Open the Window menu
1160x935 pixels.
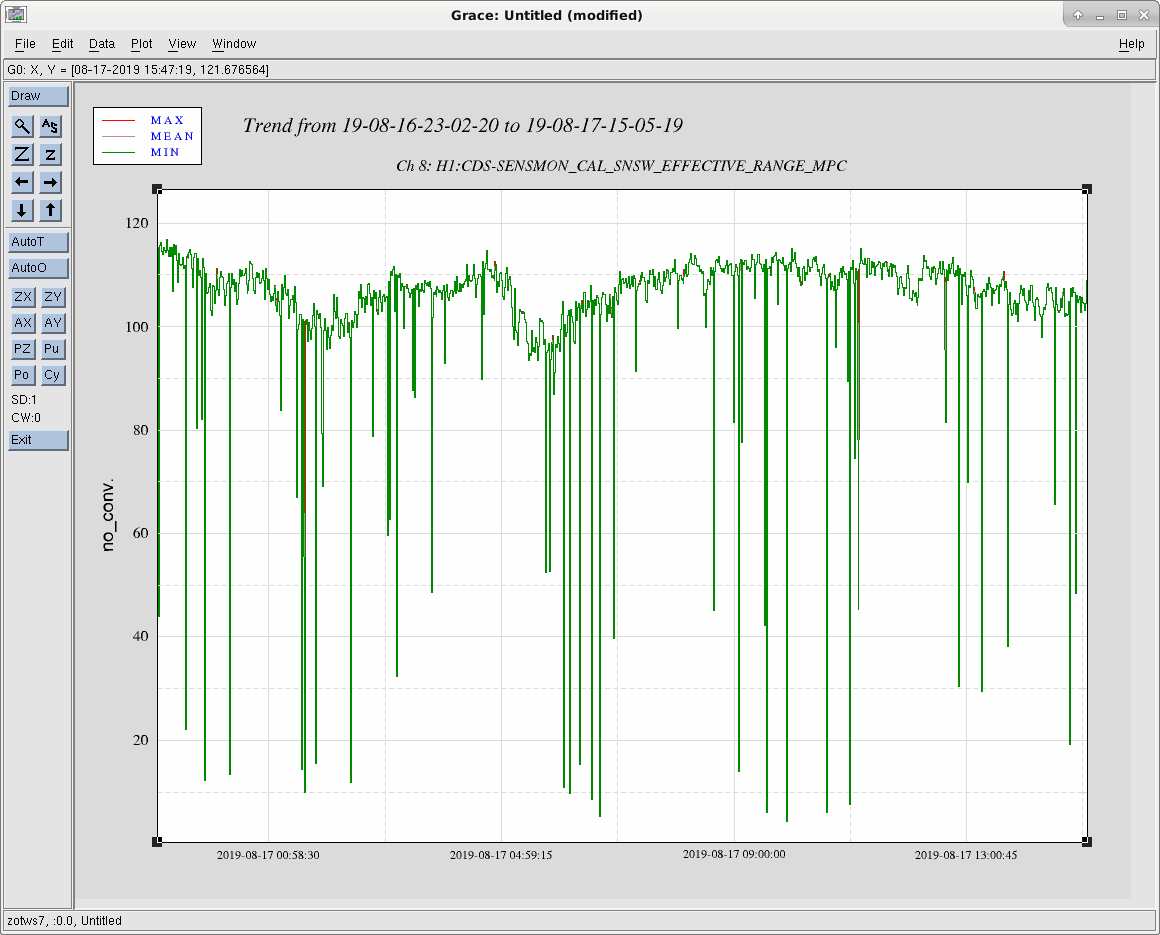point(234,44)
